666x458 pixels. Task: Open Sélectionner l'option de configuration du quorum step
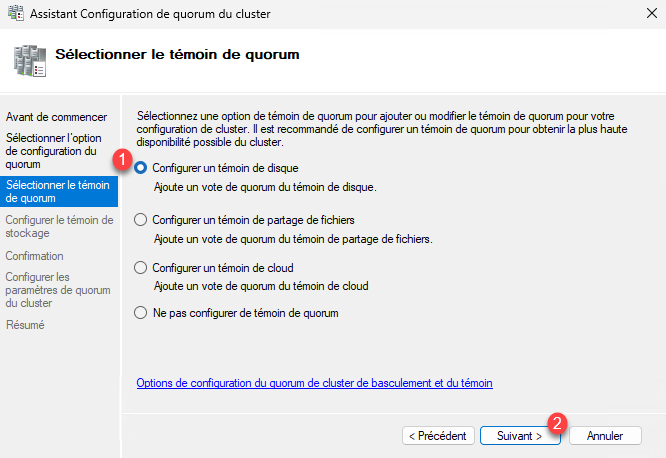tap(54, 151)
